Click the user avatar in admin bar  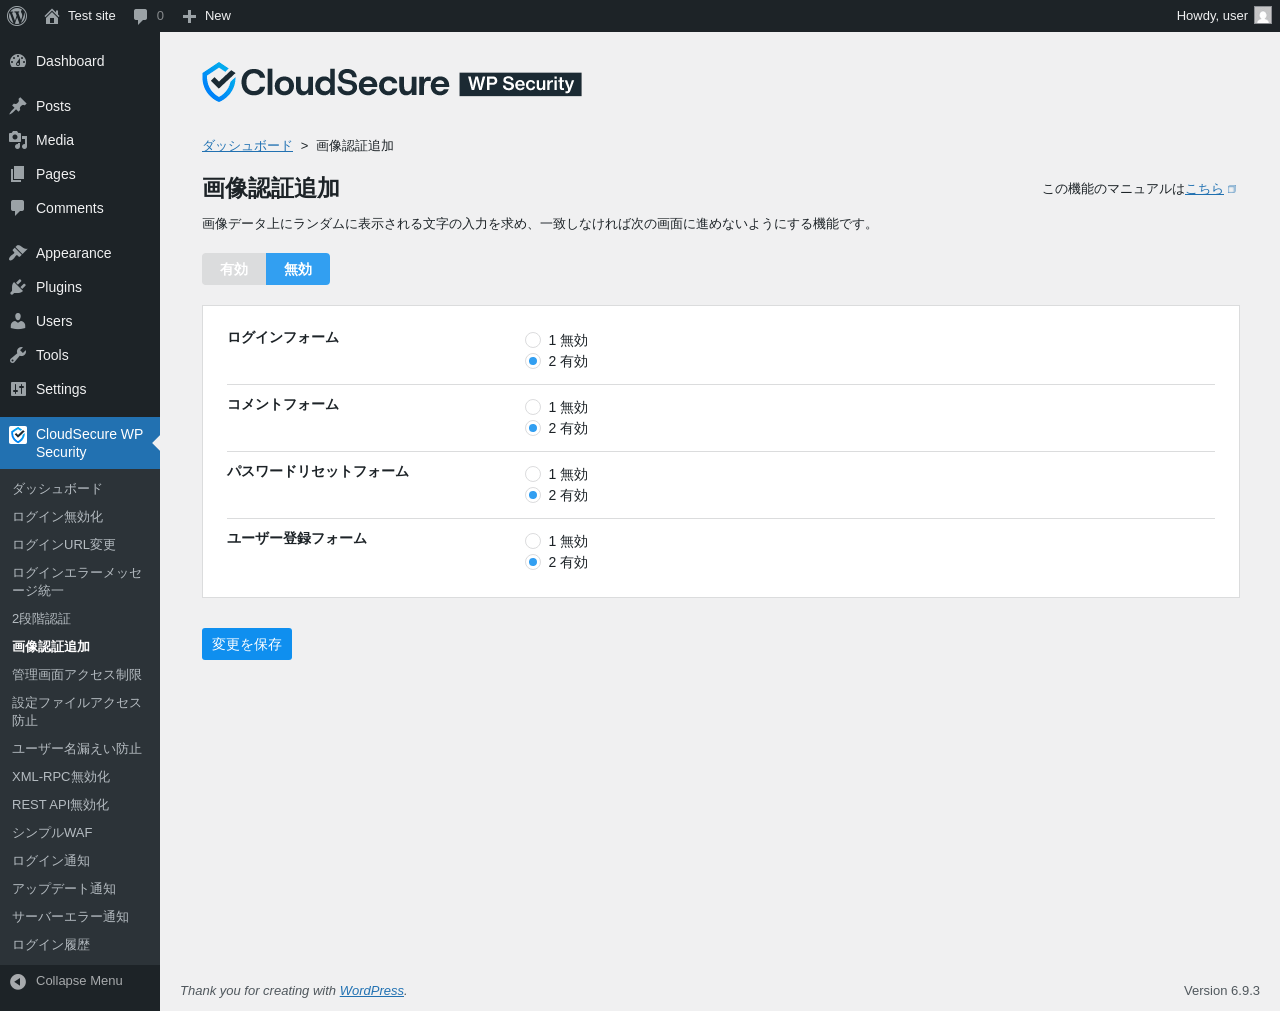tap(1263, 15)
